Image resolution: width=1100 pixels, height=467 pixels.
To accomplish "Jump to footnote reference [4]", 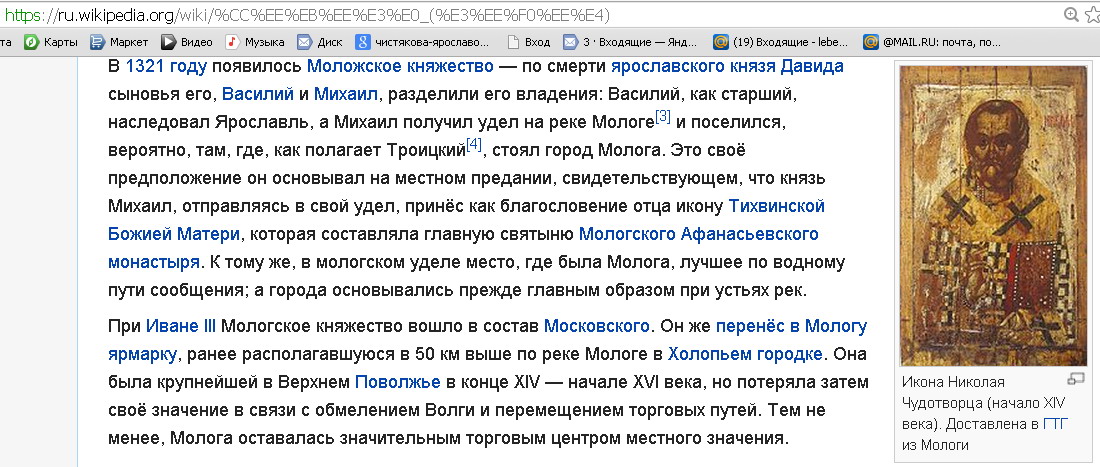I will click(474, 145).
